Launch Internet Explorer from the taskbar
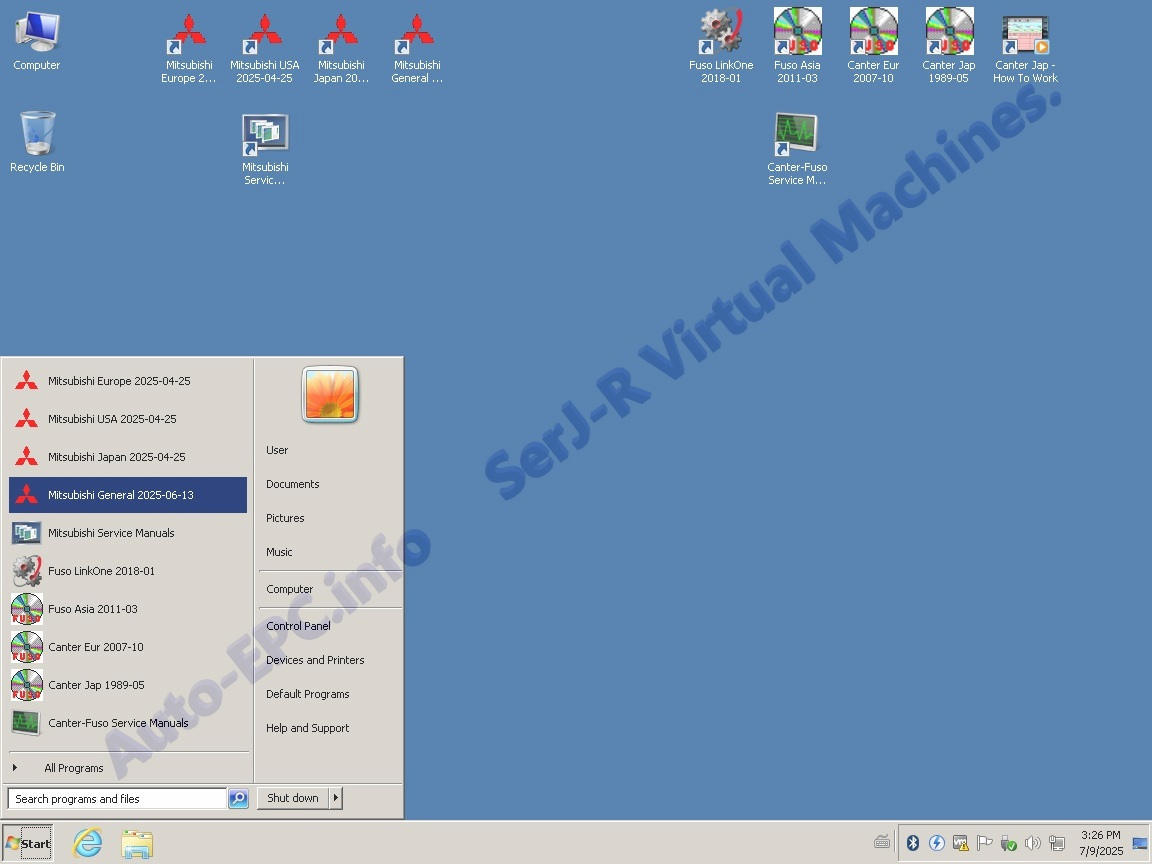 88,843
